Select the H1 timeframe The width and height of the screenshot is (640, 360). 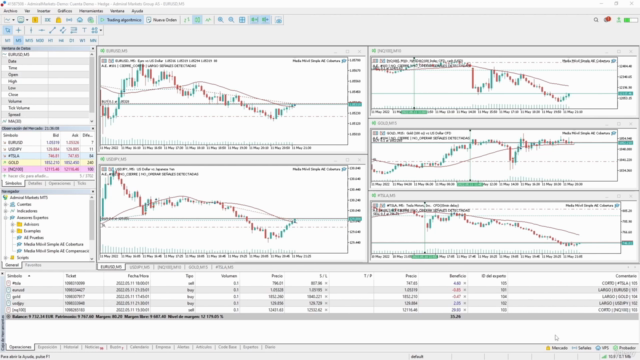pyautogui.click(x=51, y=40)
